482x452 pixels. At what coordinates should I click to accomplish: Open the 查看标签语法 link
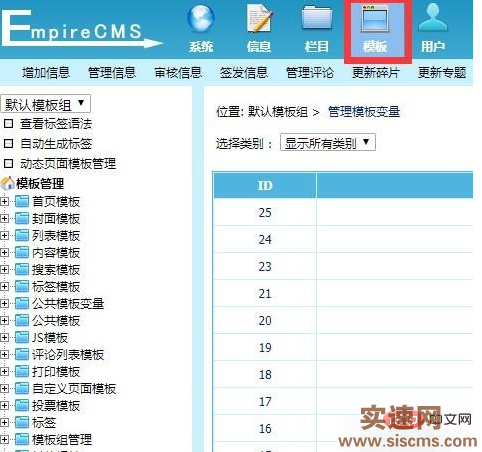click(x=56, y=124)
